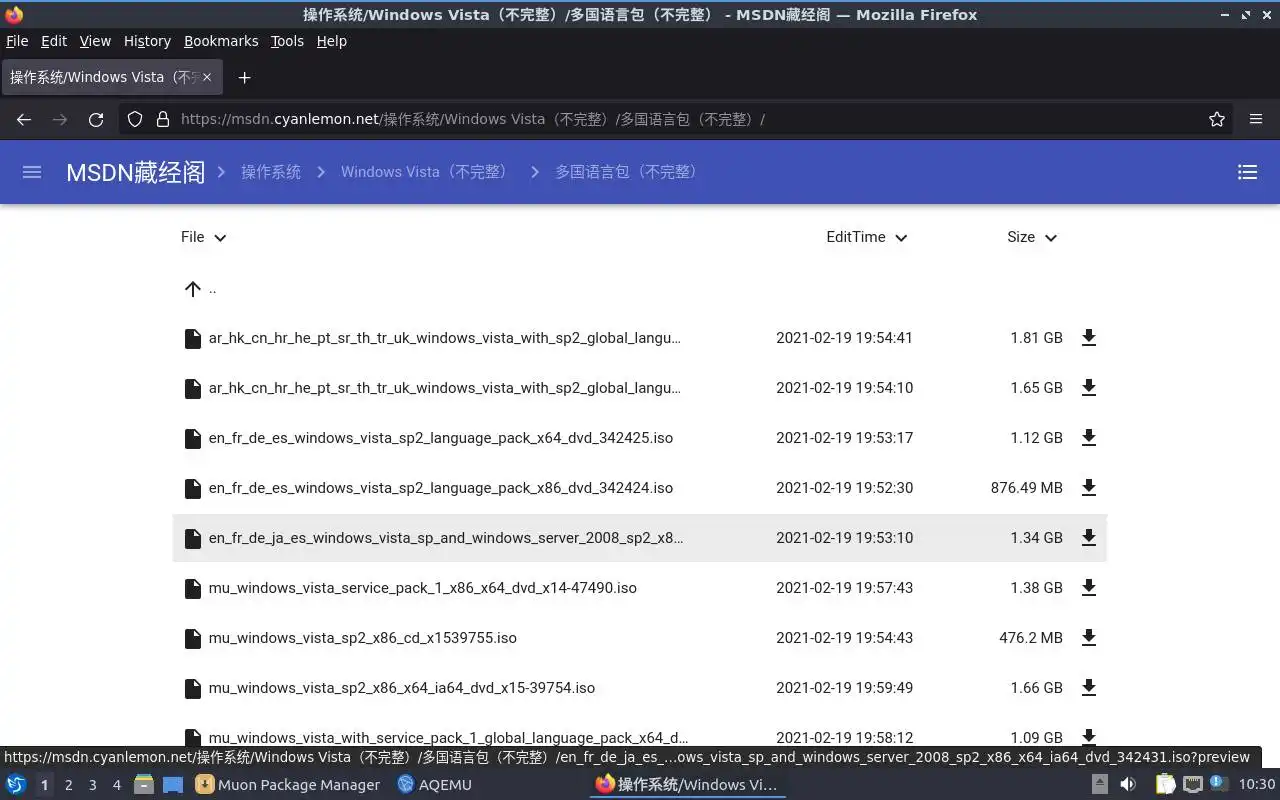This screenshot has width=1280, height=800.
Task: Open mu_windows_vista_sp2_x86_x64_ia64_dvd_x15-39754.iso entry
Action: (402, 688)
